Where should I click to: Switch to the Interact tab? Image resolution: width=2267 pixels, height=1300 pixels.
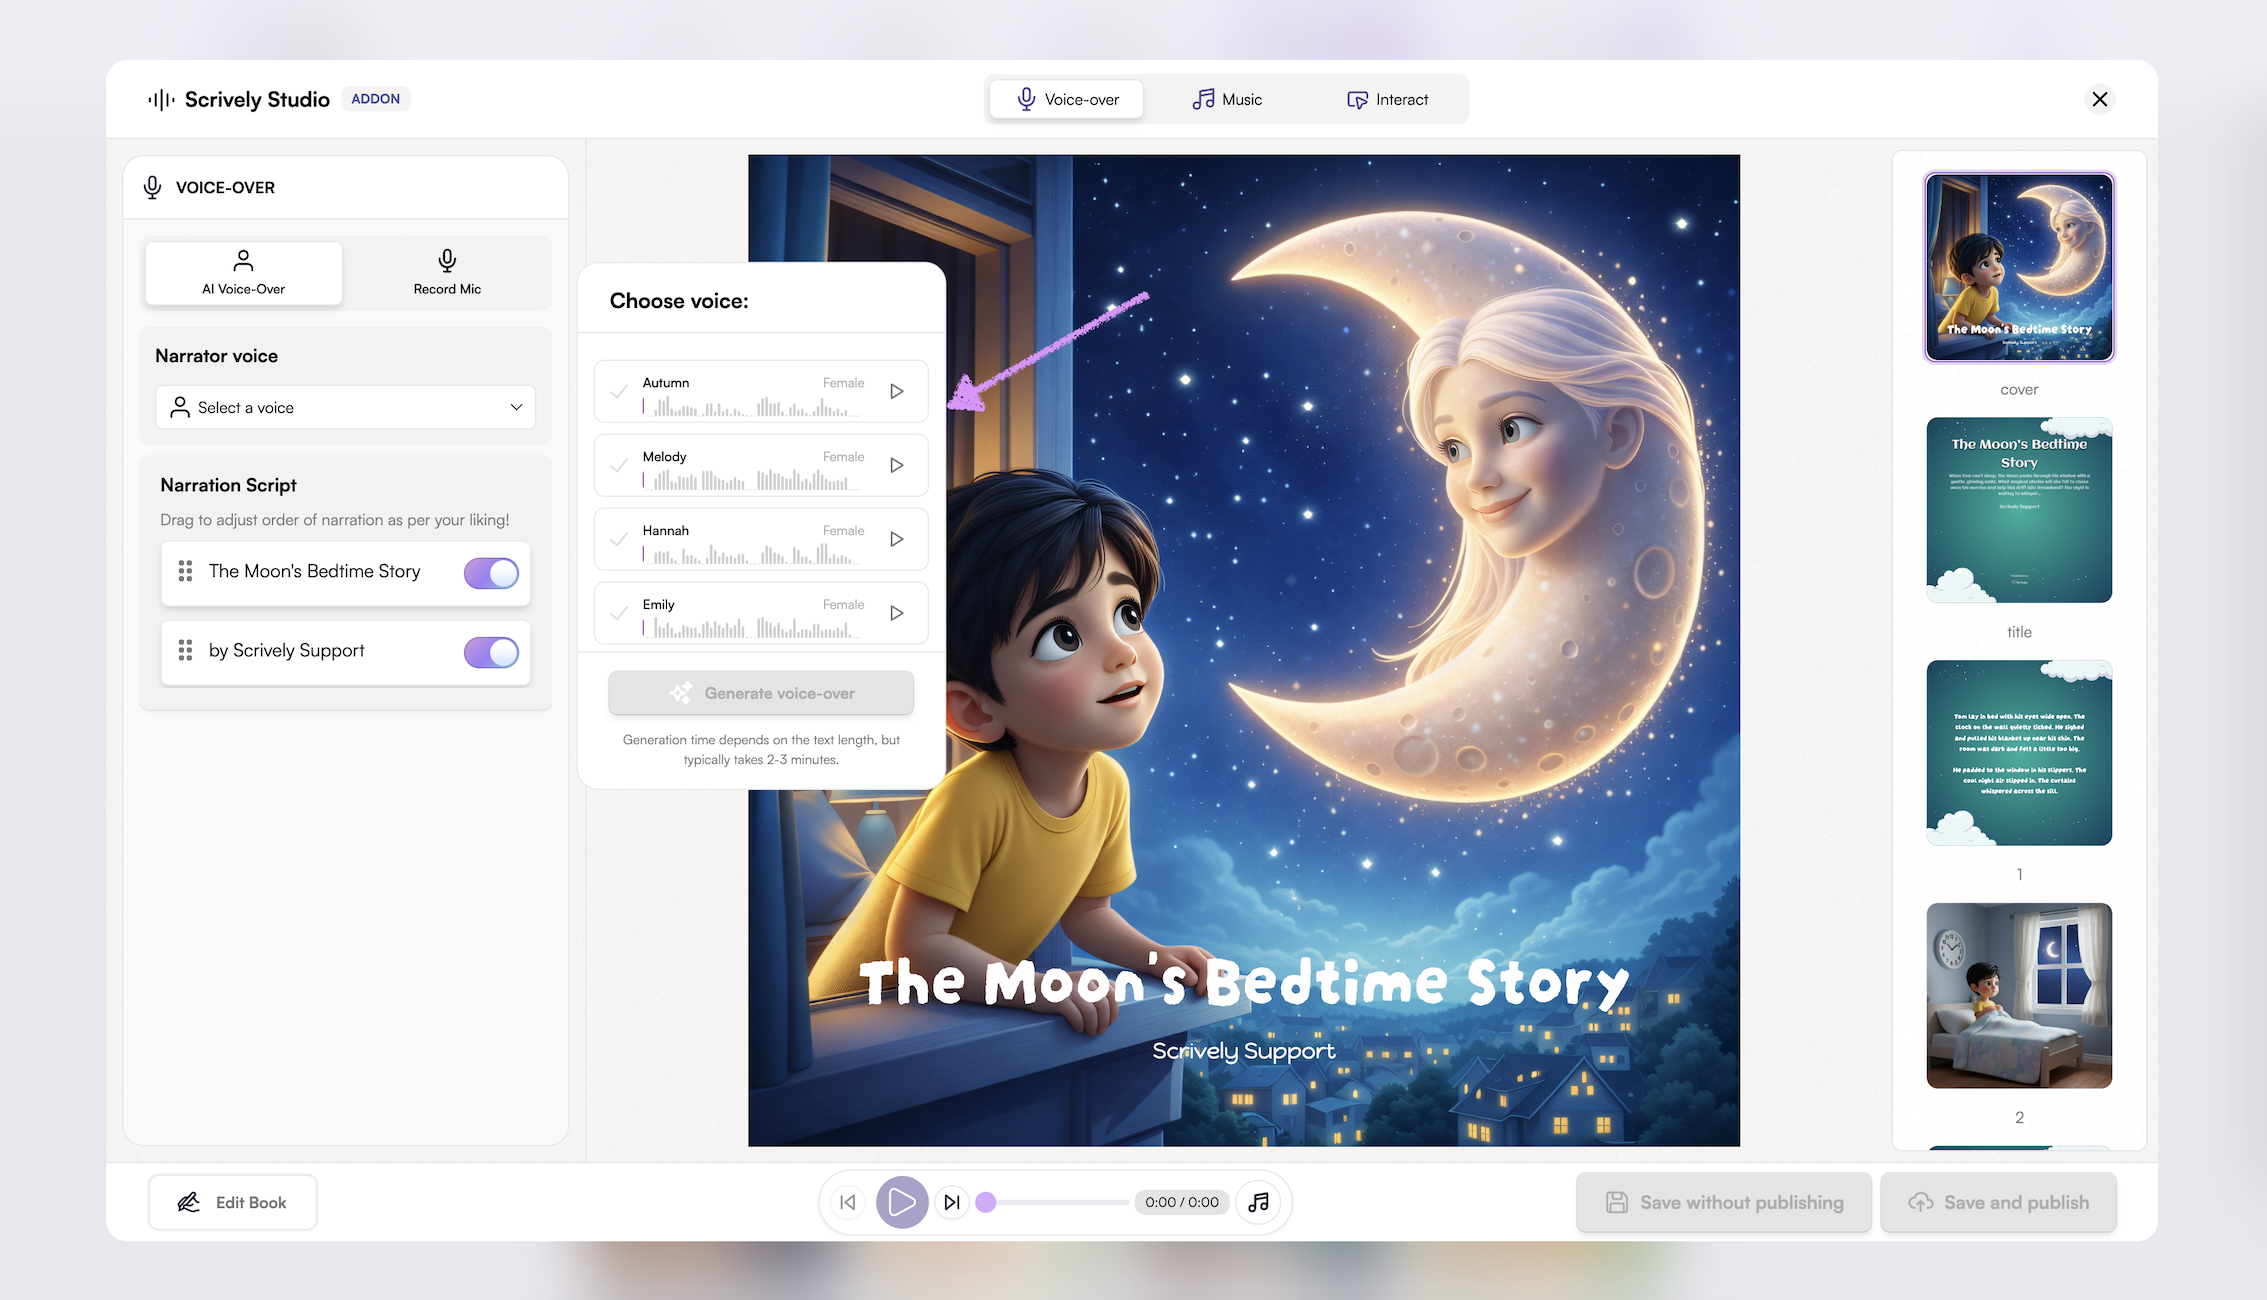(x=1387, y=100)
